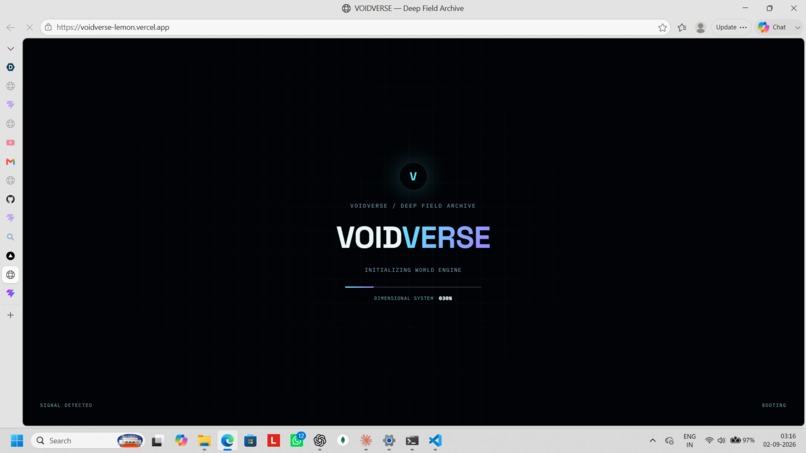The width and height of the screenshot is (806, 453).
Task: Click the circular V logo on the page
Action: 413,176
